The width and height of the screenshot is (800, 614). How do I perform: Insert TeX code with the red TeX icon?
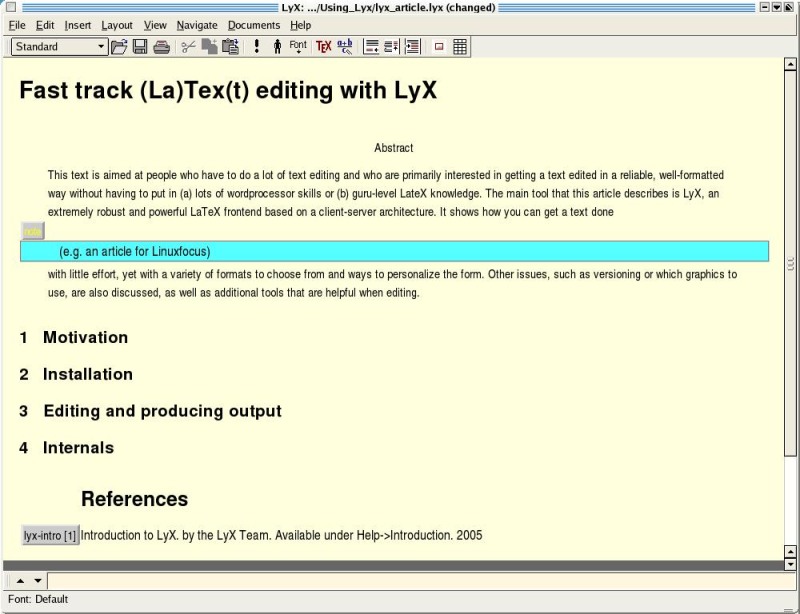click(x=323, y=46)
